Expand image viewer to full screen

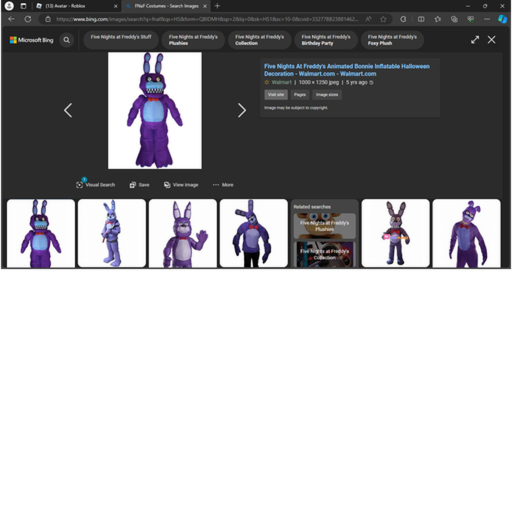pyautogui.click(x=475, y=40)
